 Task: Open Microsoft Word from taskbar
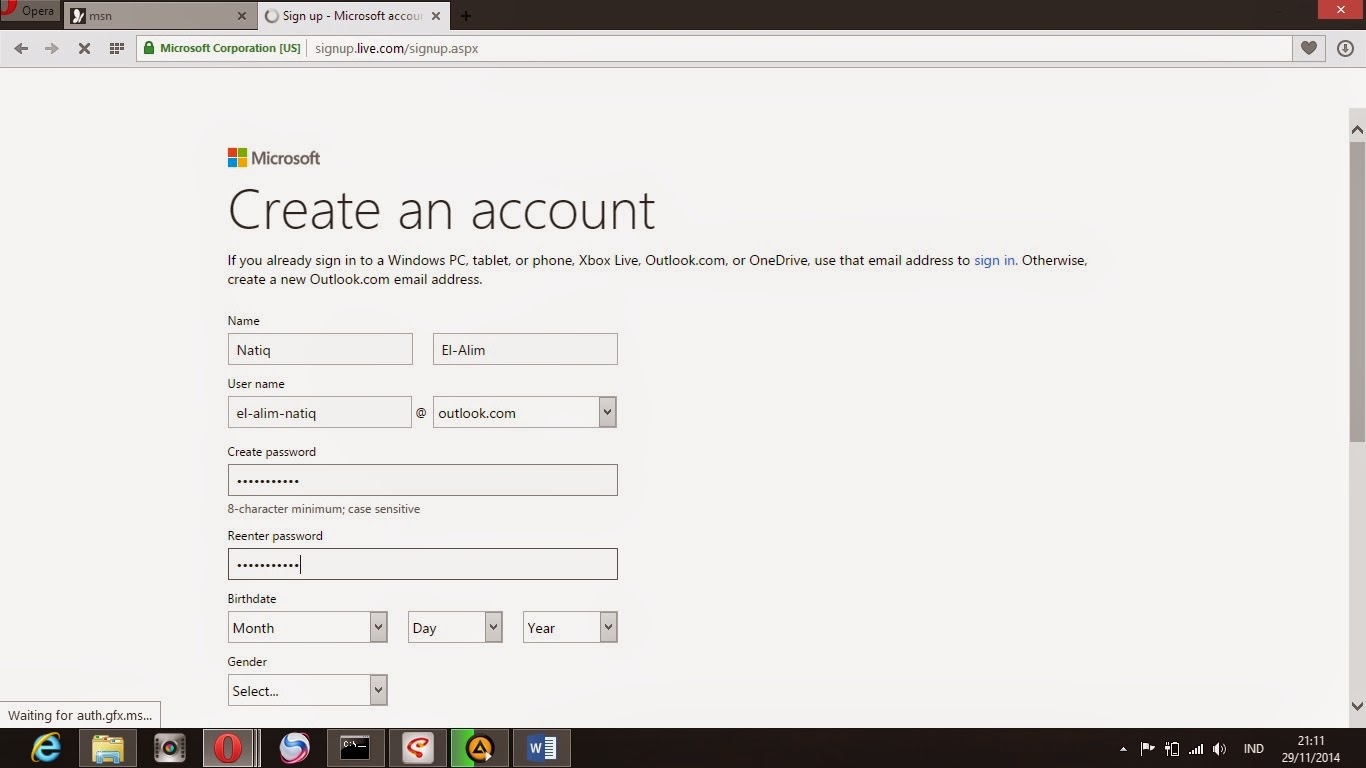point(542,748)
